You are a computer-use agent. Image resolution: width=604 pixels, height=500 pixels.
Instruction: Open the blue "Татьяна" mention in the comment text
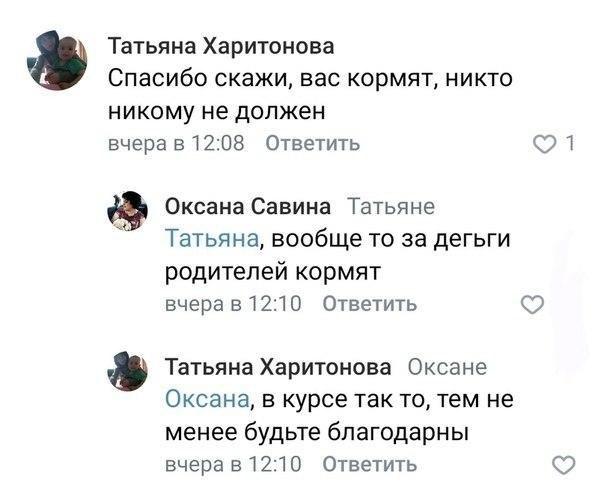[211, 239]
